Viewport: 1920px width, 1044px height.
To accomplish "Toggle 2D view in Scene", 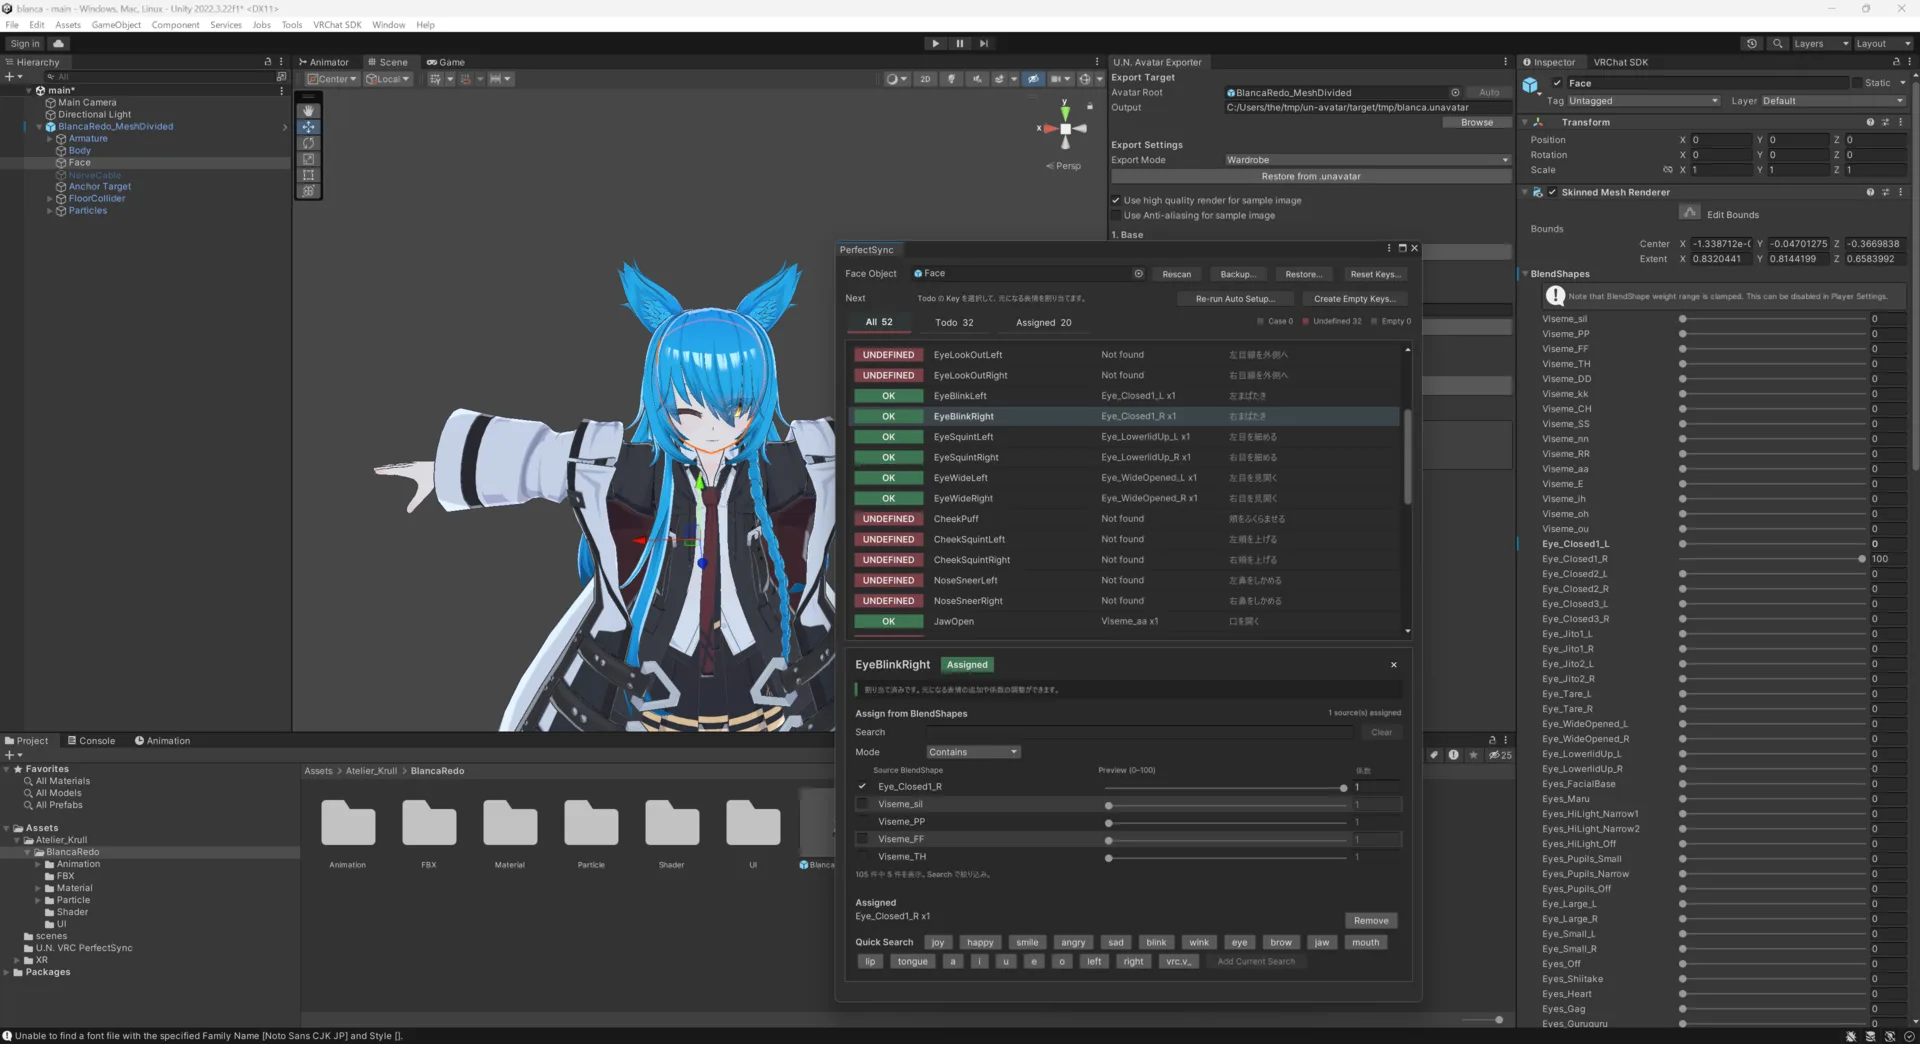I will (x=925, y=79).
